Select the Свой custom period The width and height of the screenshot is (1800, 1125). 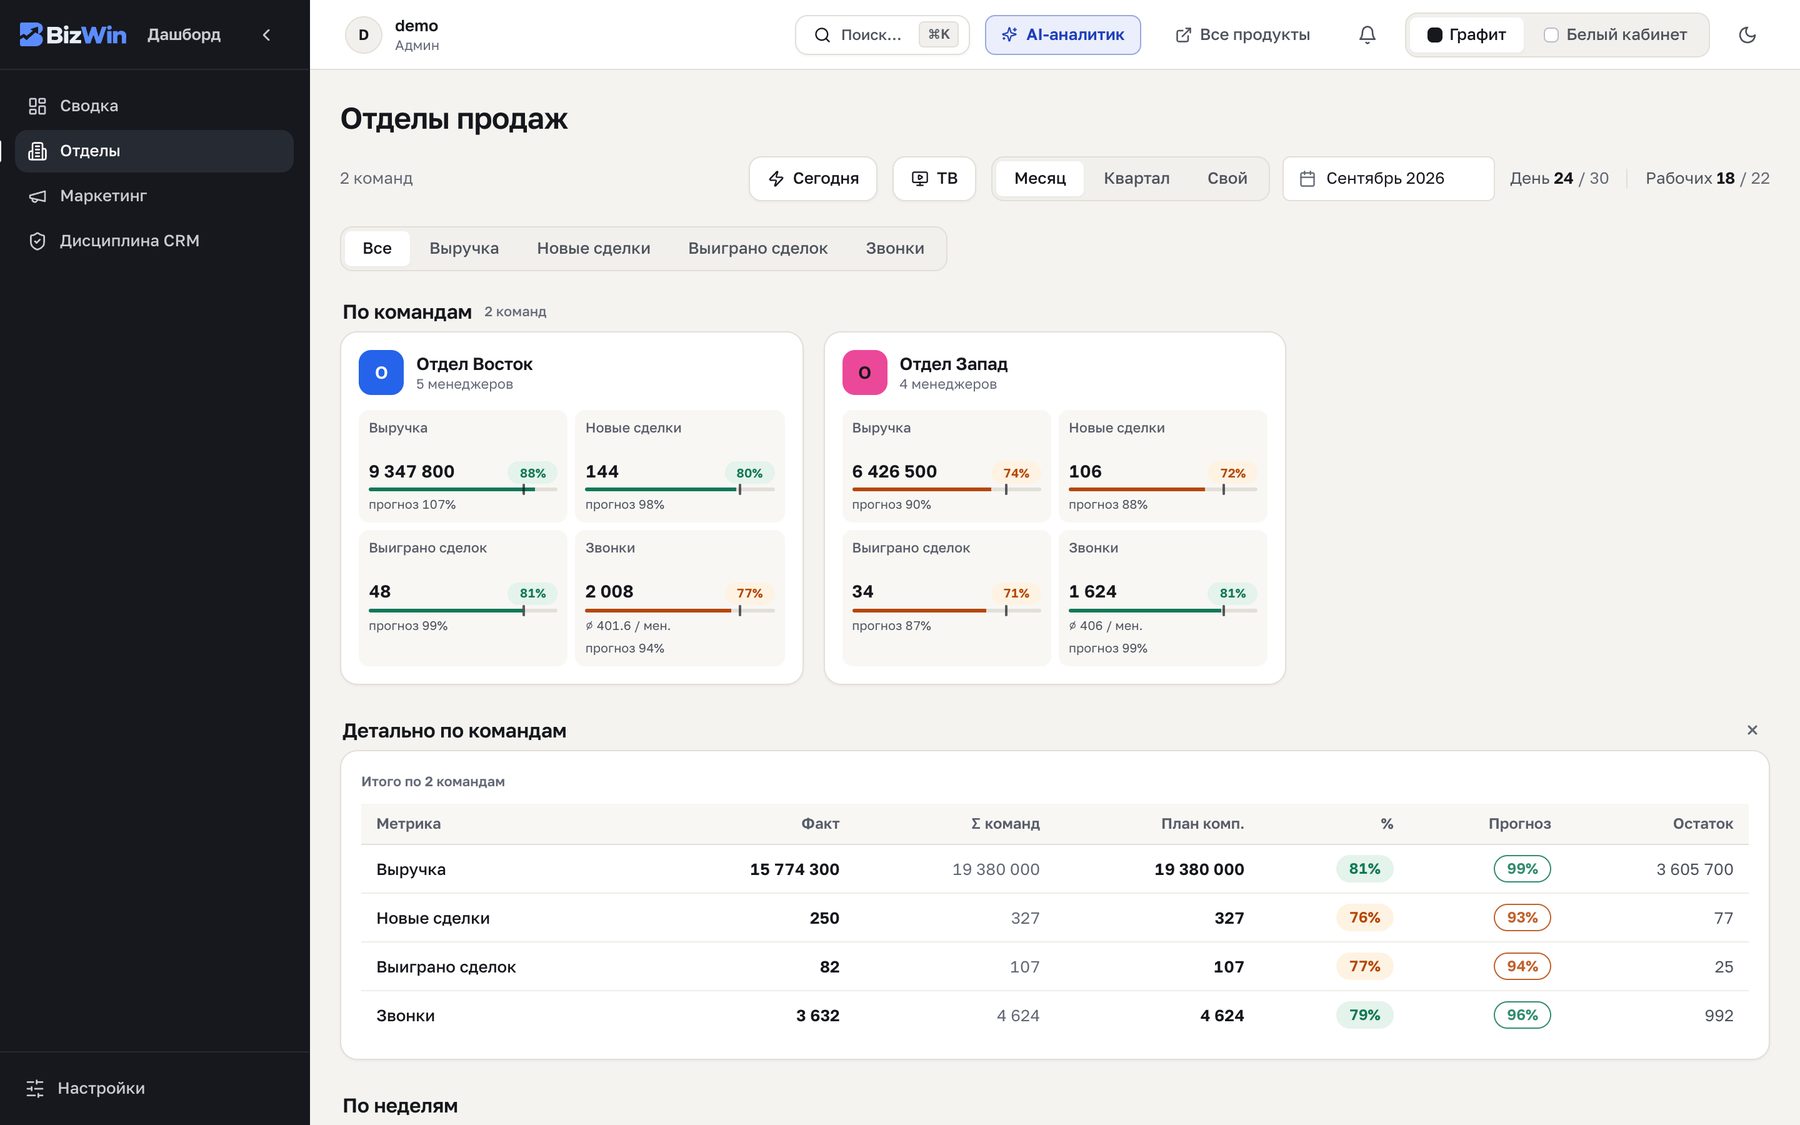tap(1227, 179)
